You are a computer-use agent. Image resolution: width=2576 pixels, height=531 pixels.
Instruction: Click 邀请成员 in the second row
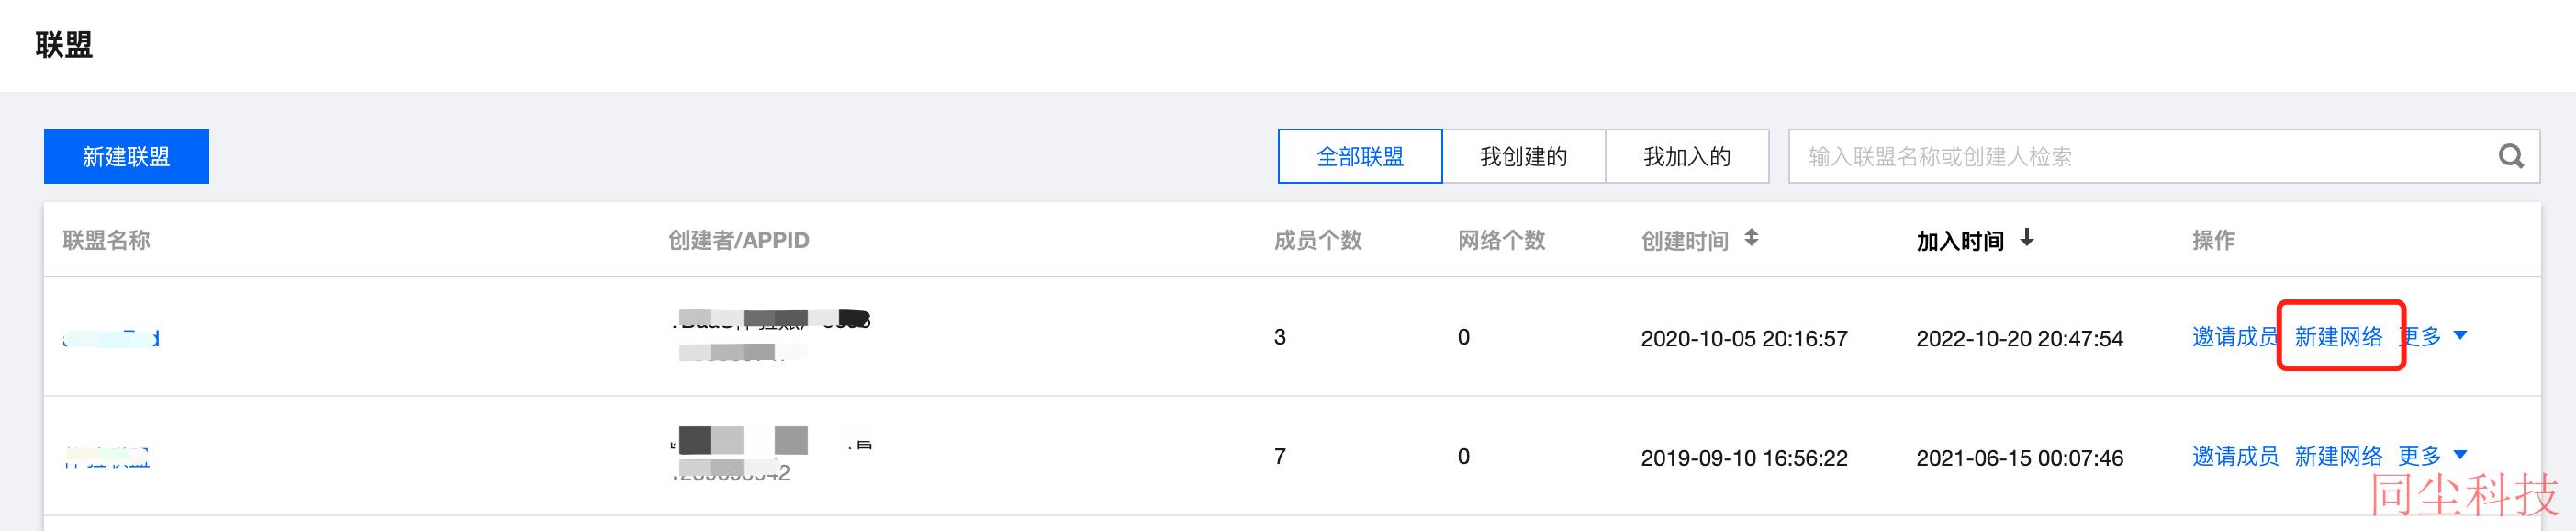pos(2235,456)
